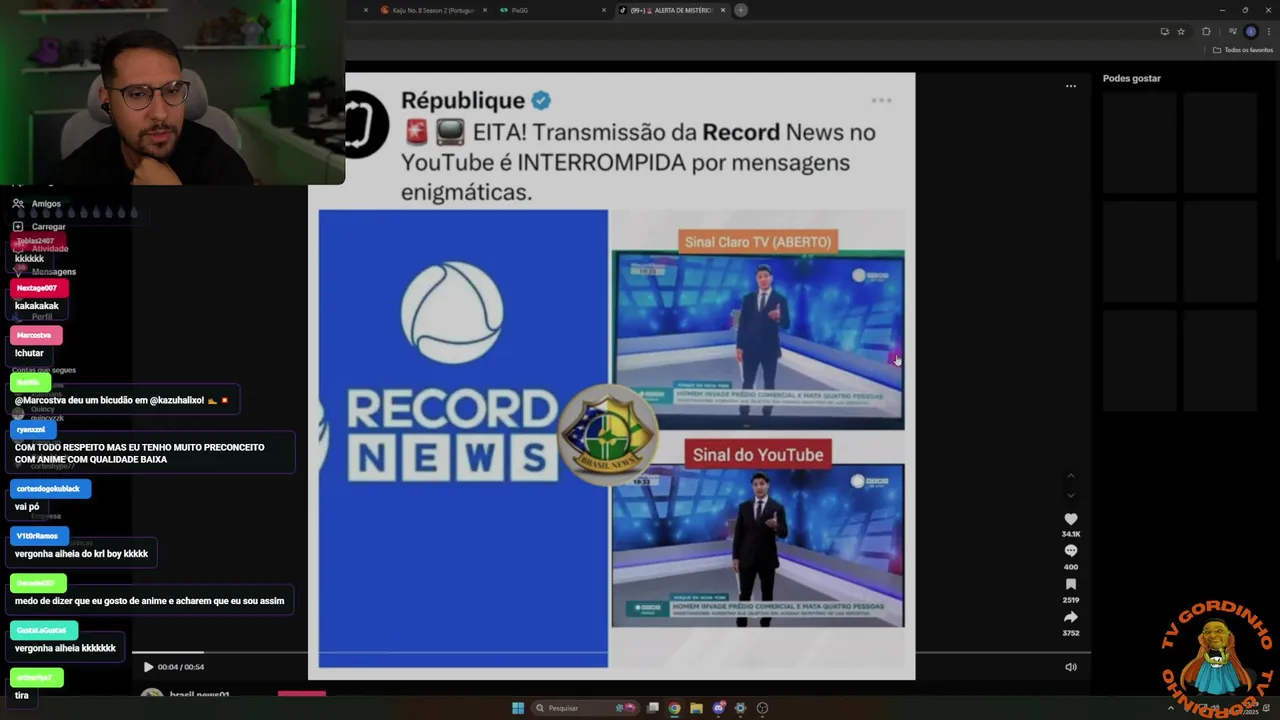The height and width of the screenshot is (720, 1280).
Task: Open media controls icon in browser toolbar
Action: point(1232,31)
